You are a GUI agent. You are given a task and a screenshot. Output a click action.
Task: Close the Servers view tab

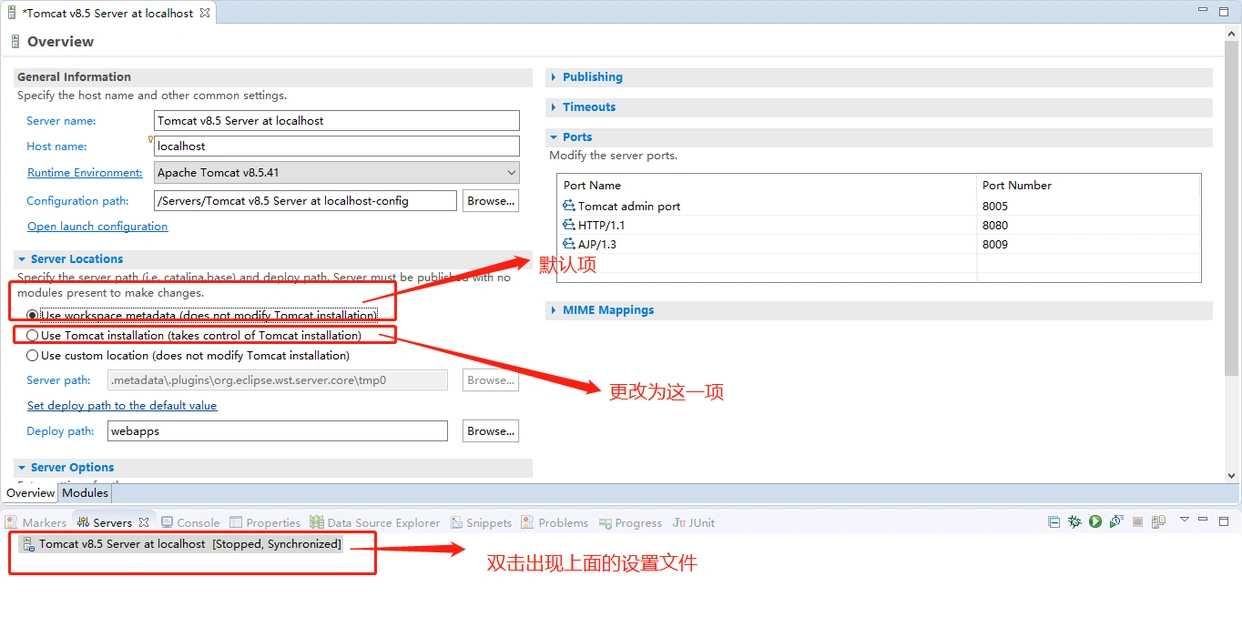[144, 522]
